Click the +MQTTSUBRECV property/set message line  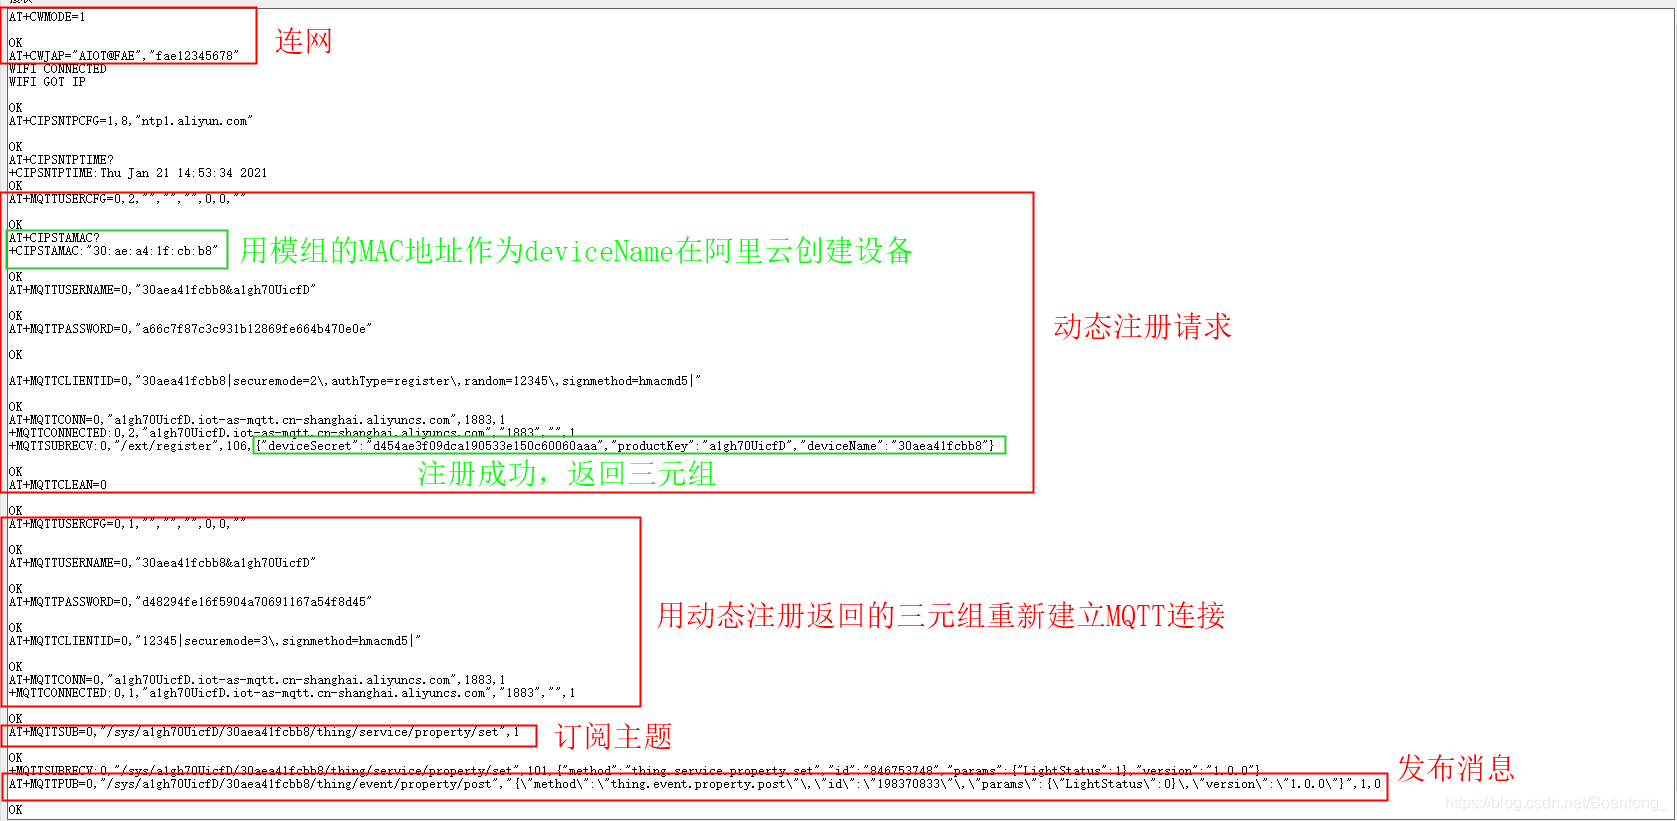(635, 771)
